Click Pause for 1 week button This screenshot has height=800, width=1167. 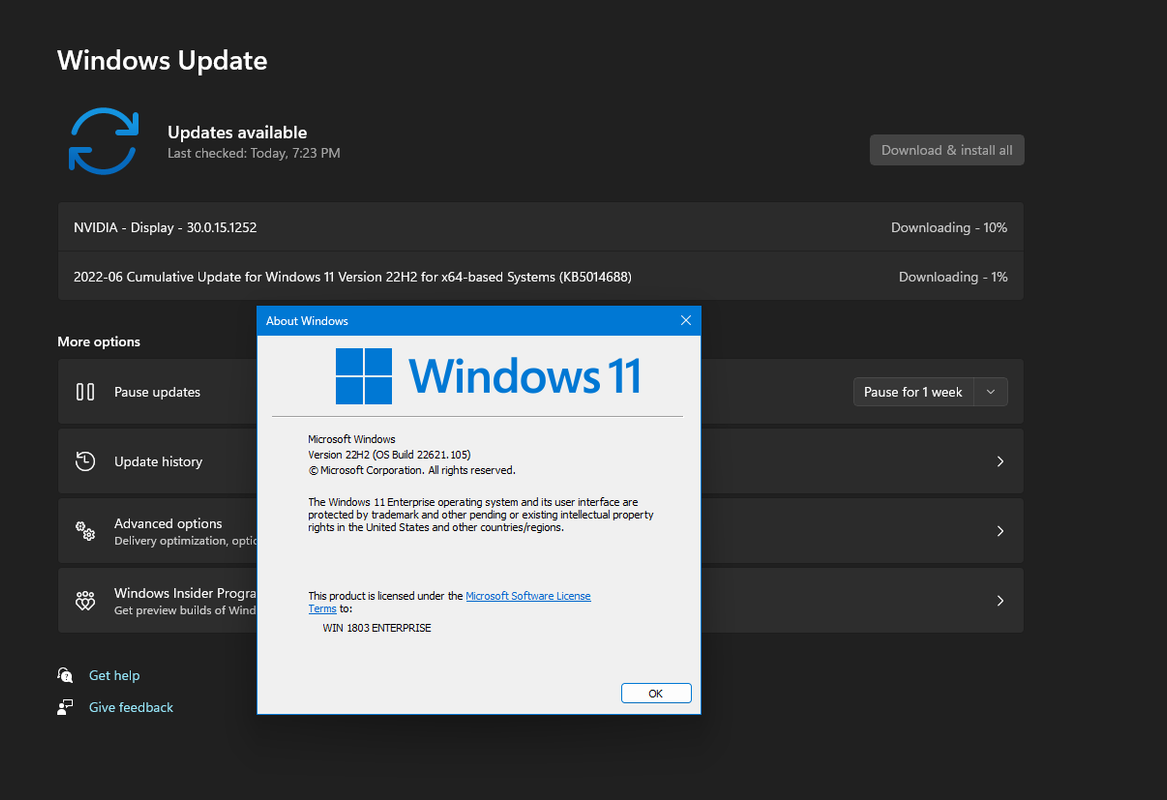coord(913,392)
